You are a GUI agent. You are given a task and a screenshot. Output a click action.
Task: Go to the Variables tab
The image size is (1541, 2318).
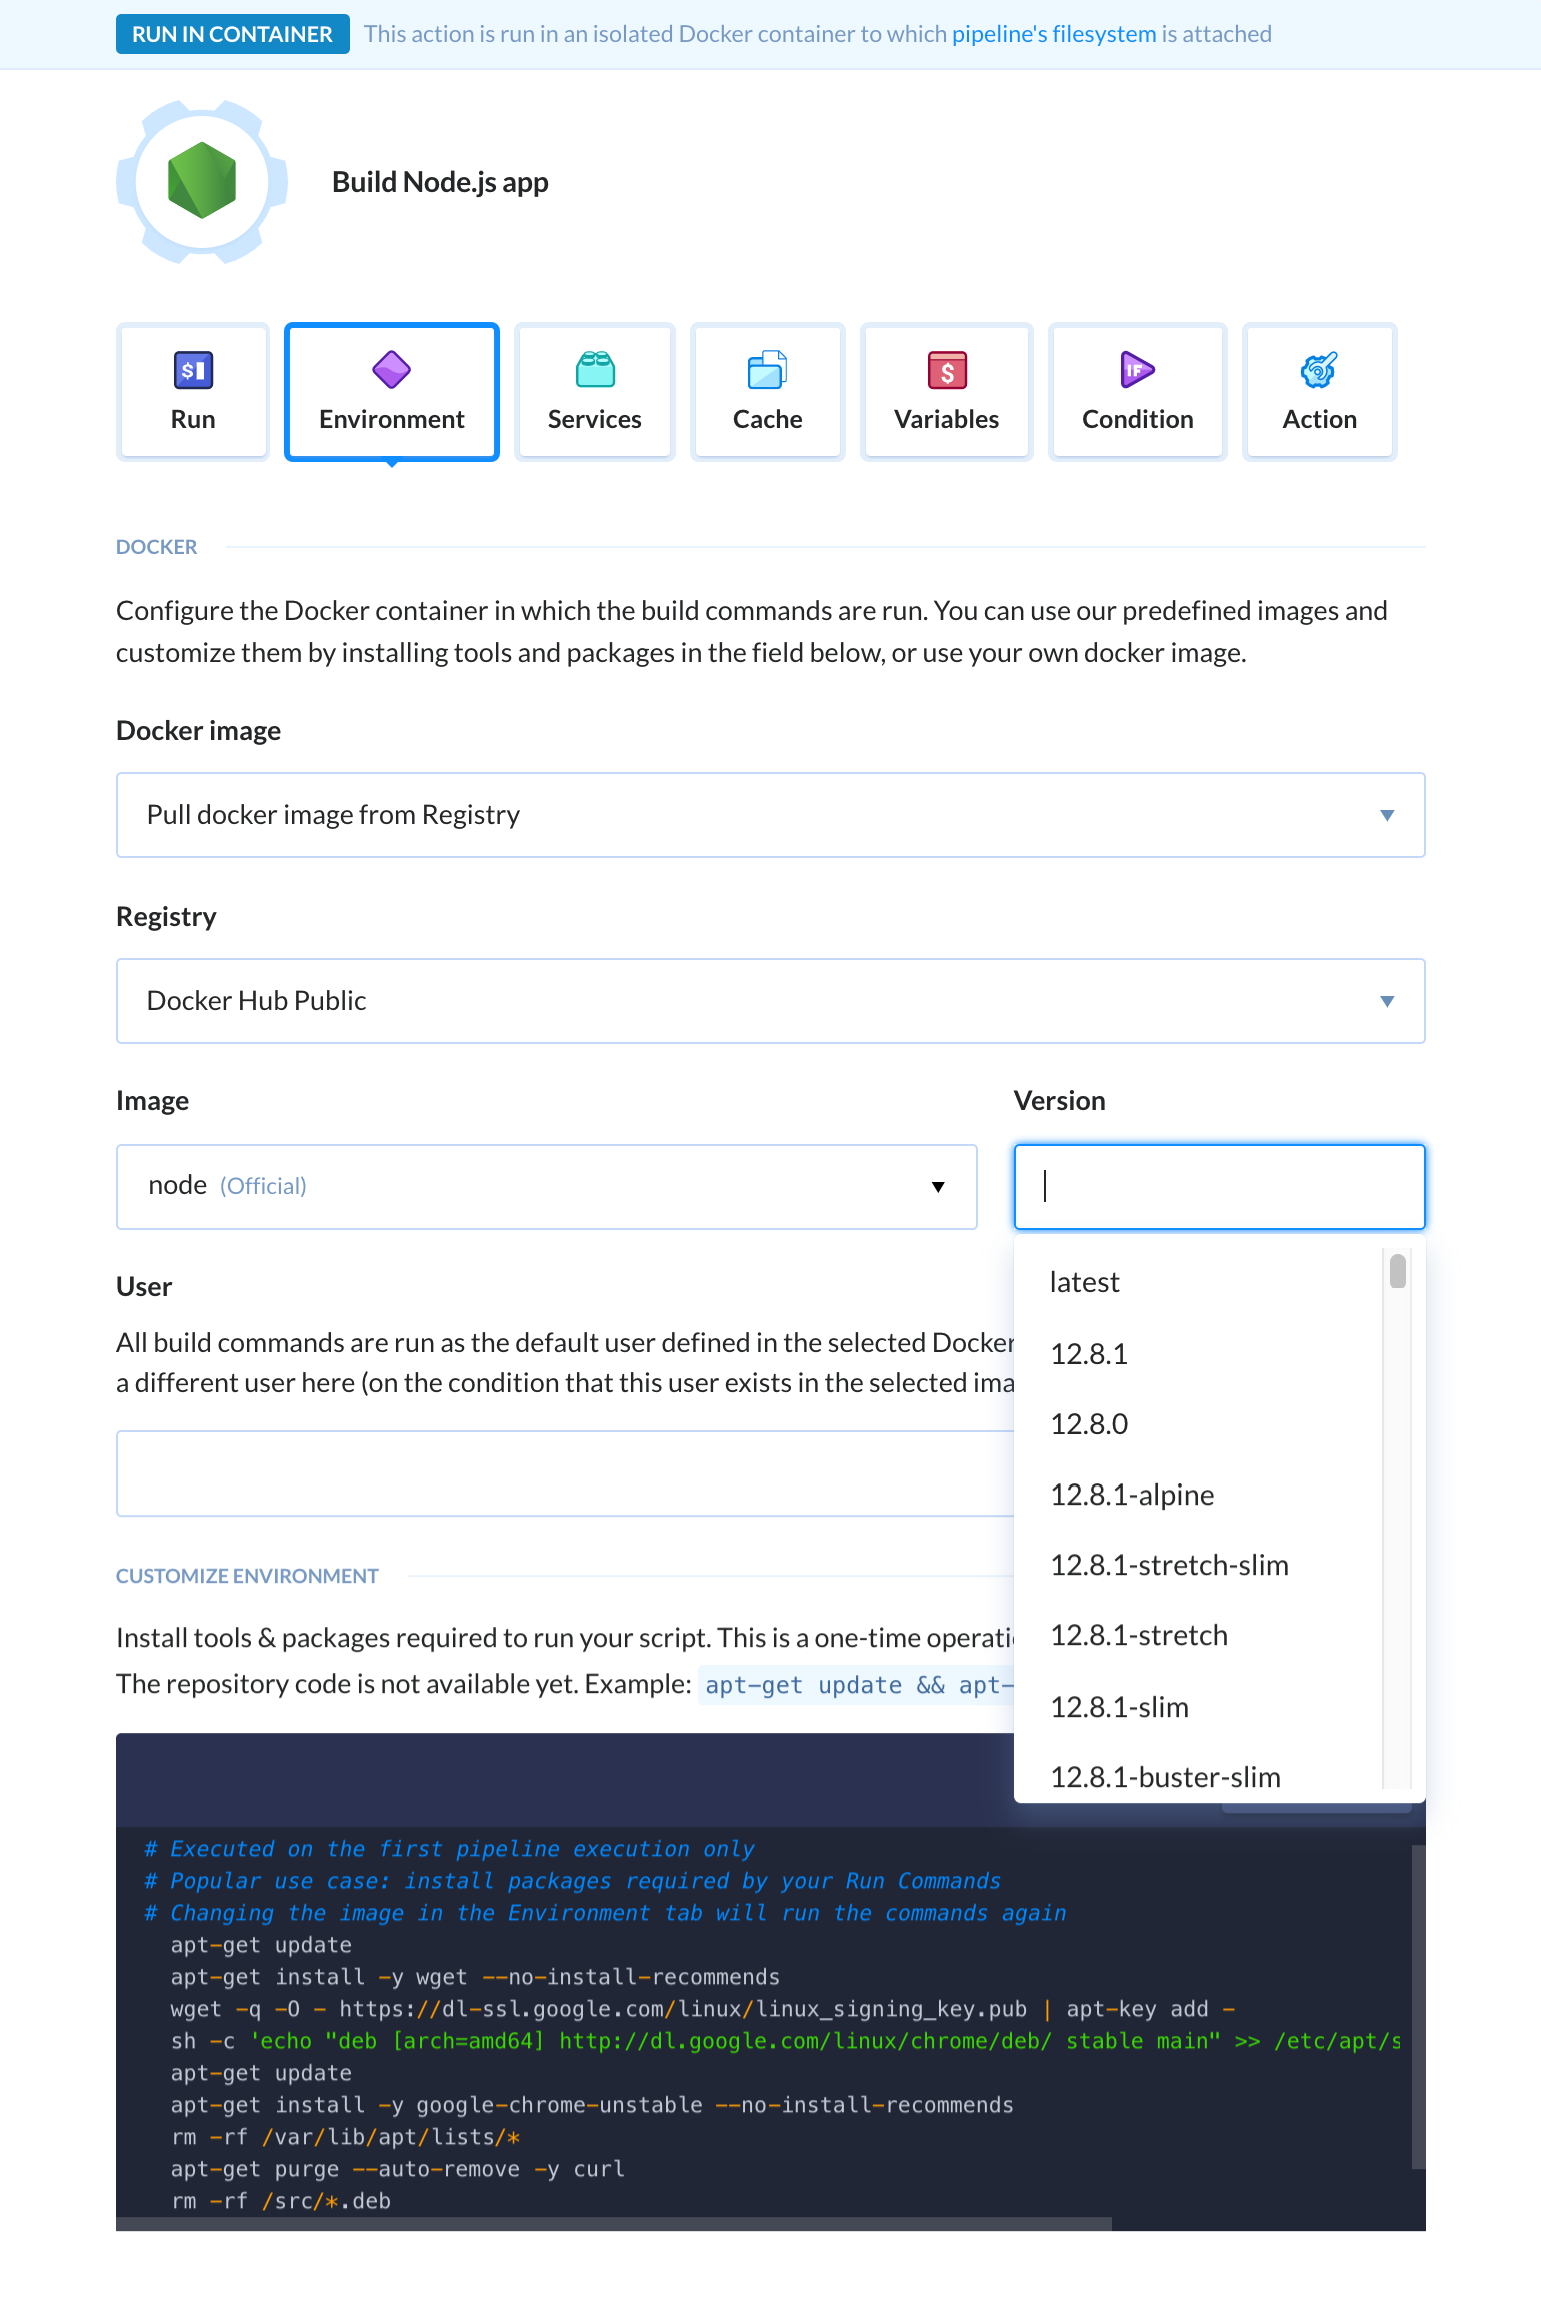(x=947, y=391)
